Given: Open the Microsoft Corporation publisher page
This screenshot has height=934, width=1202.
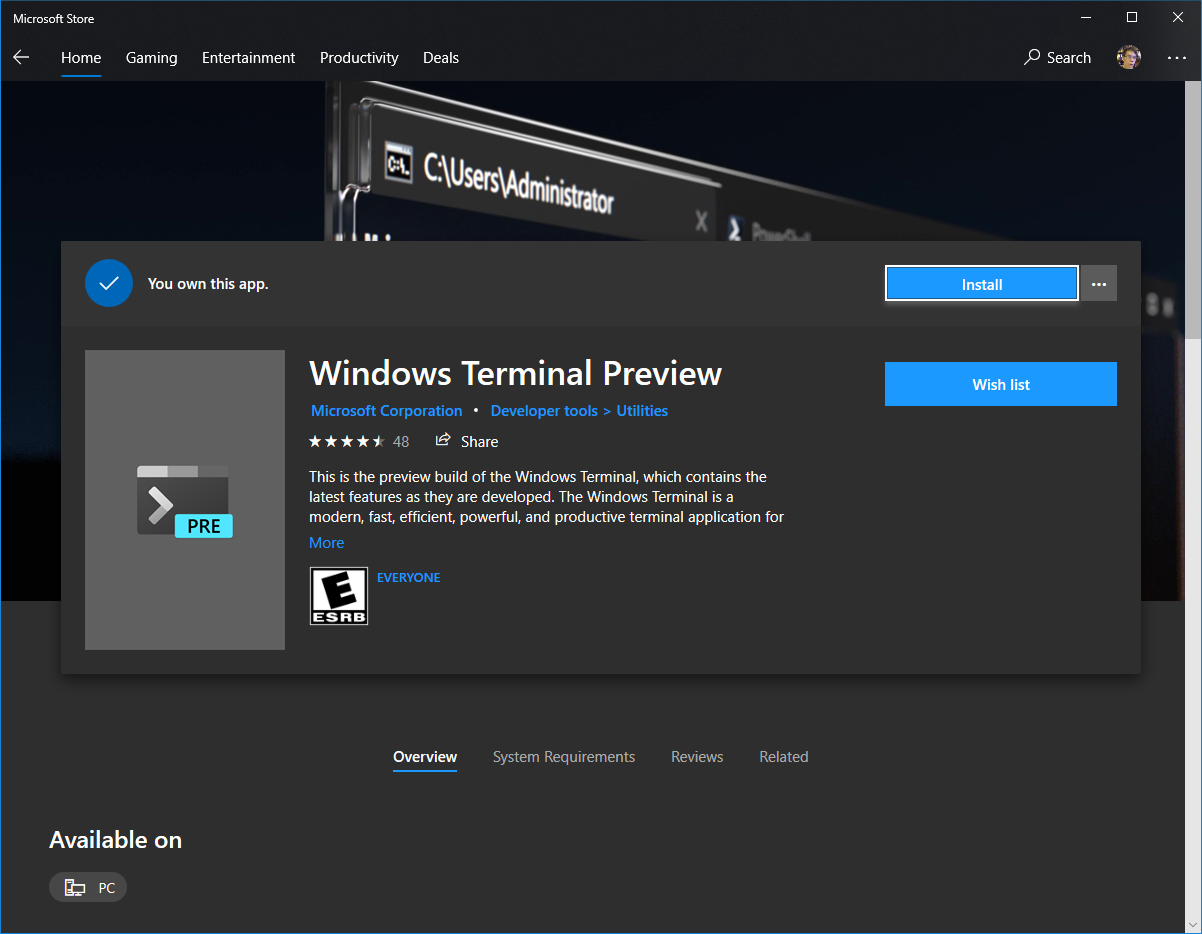Looking at the screenshot, I should (x=386, y=410).
